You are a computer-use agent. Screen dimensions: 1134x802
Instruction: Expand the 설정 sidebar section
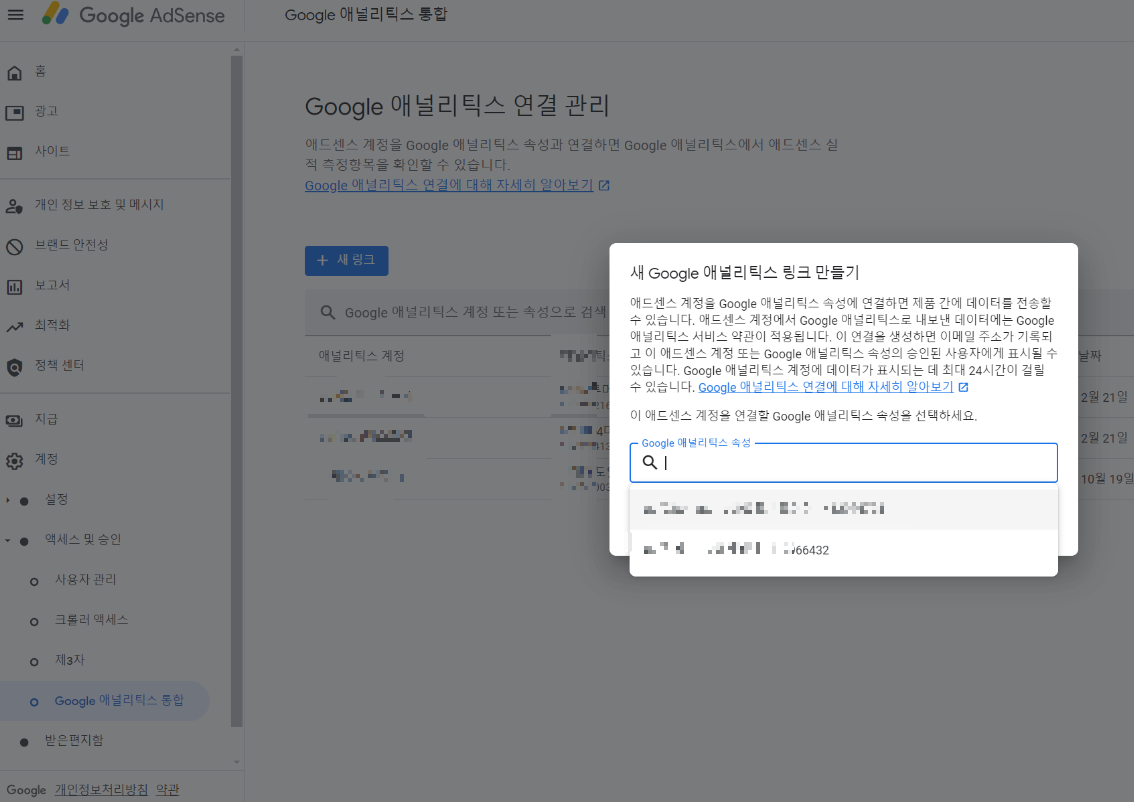click(x=8, y=500)
